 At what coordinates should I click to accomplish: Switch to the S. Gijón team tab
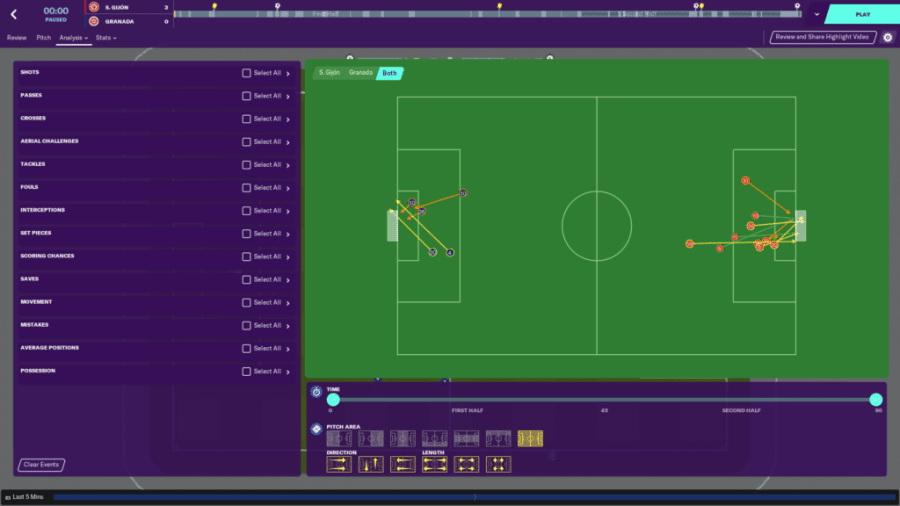click(328, 73)
